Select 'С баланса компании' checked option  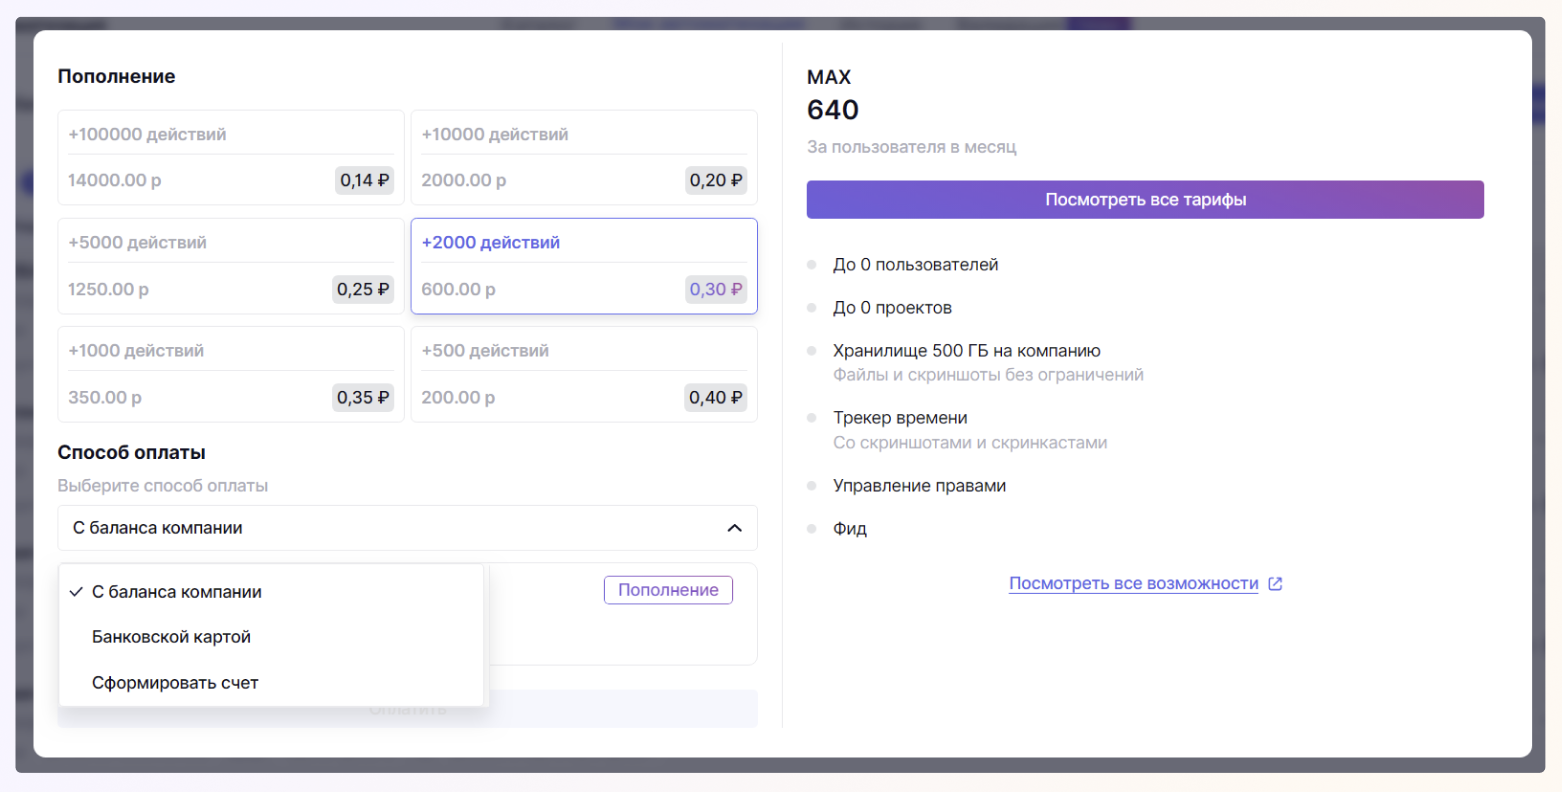[x=177, y=592]
